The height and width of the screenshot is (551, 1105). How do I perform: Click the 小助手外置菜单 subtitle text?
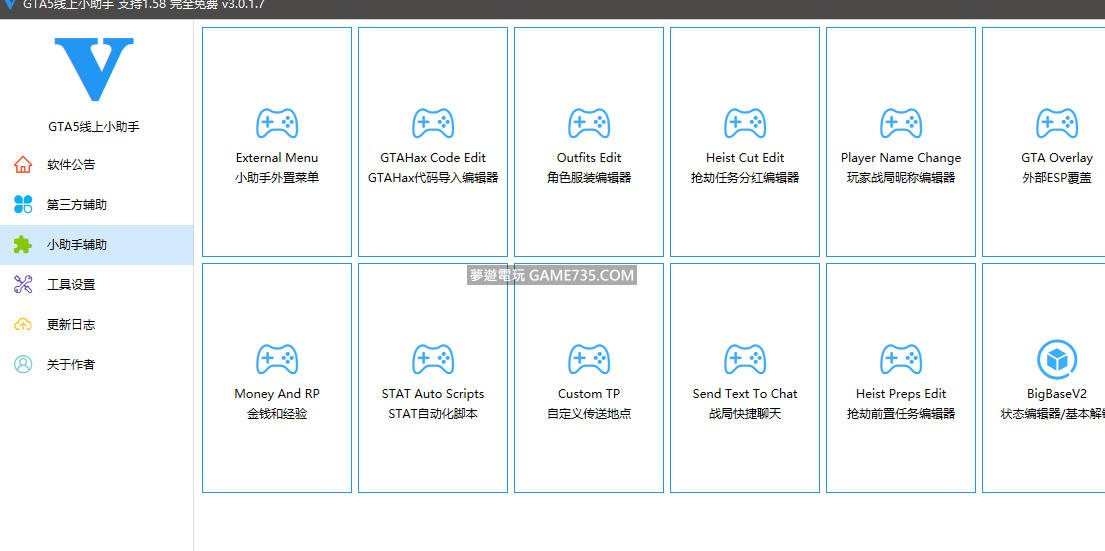(x=277, y=178)
